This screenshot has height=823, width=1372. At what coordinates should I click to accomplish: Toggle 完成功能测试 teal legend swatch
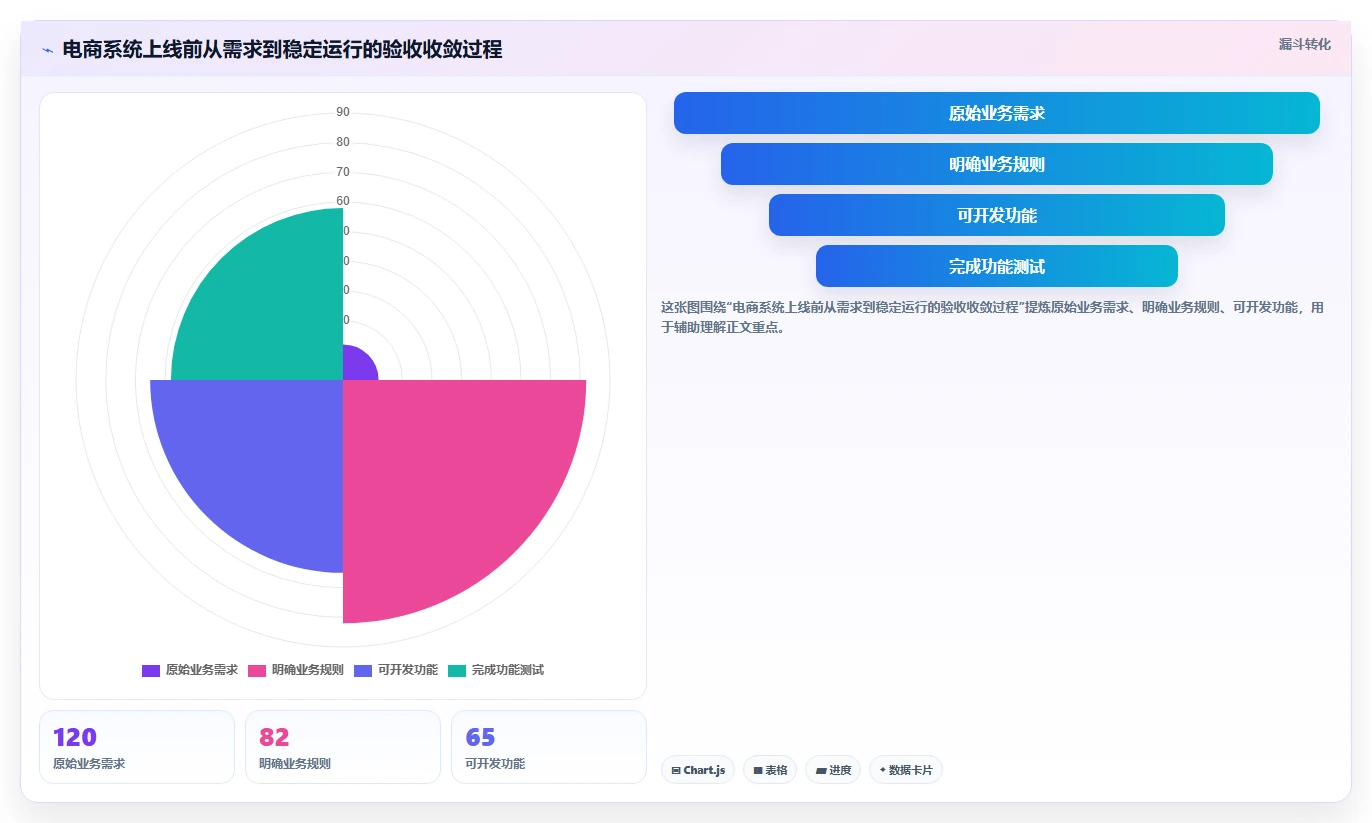pos(457,670)
